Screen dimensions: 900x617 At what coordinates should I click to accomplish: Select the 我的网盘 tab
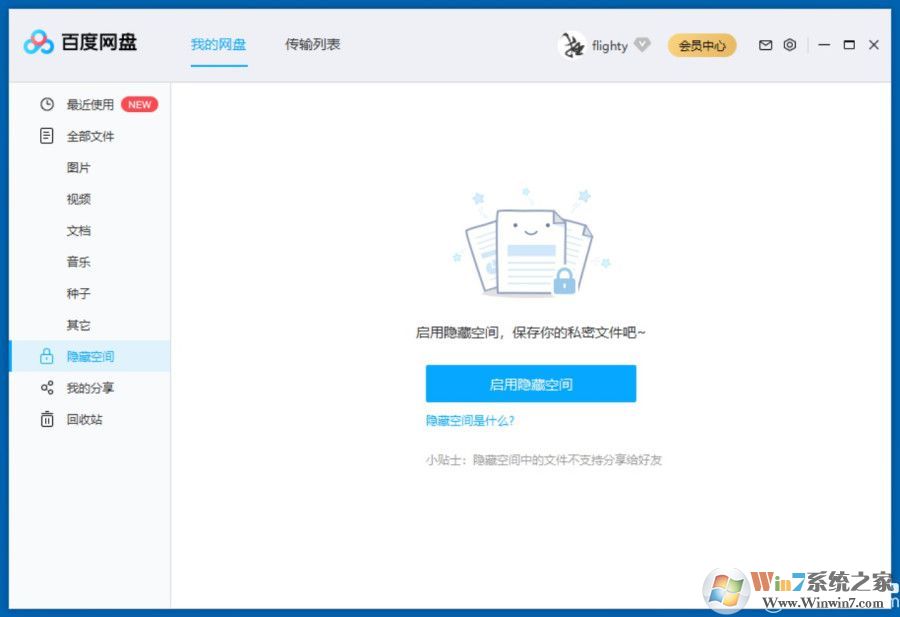click(219, 44)
